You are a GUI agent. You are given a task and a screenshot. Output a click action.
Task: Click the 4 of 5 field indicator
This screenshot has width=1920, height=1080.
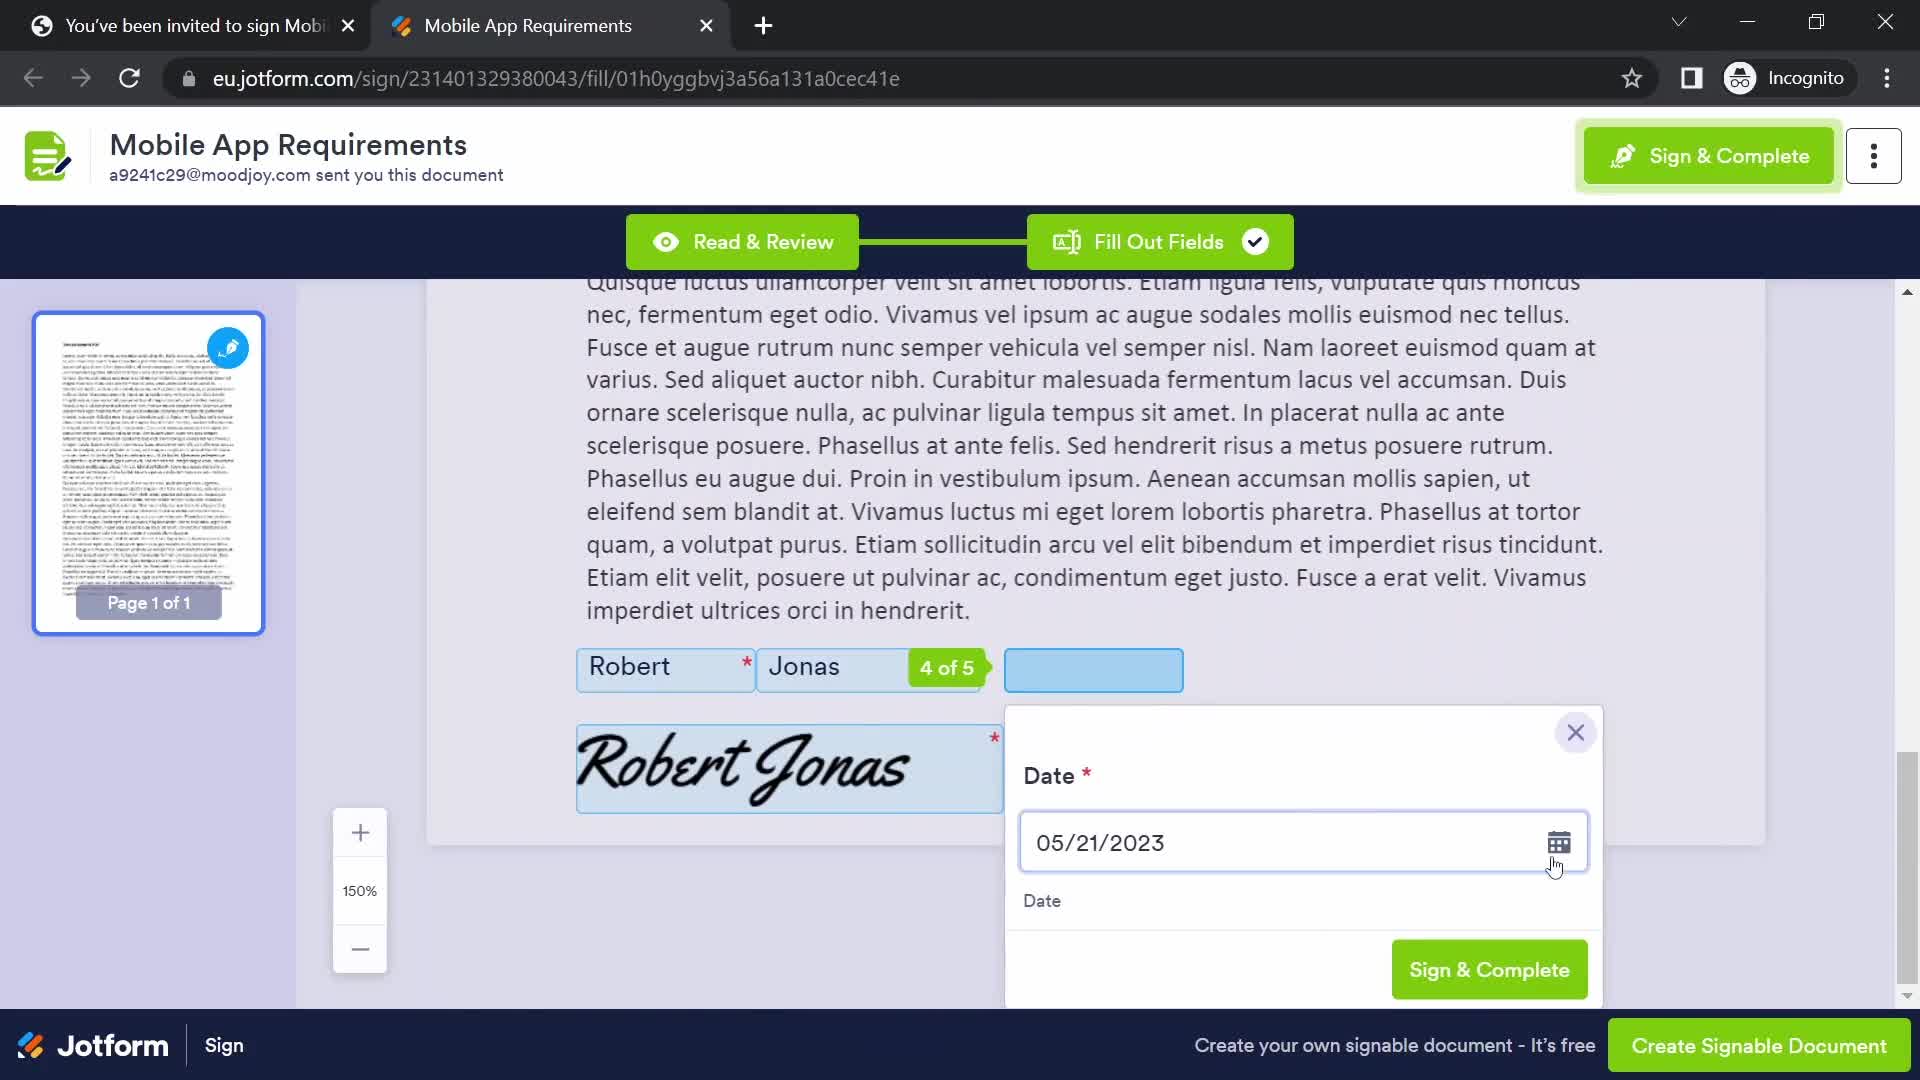tap(947, 668)
